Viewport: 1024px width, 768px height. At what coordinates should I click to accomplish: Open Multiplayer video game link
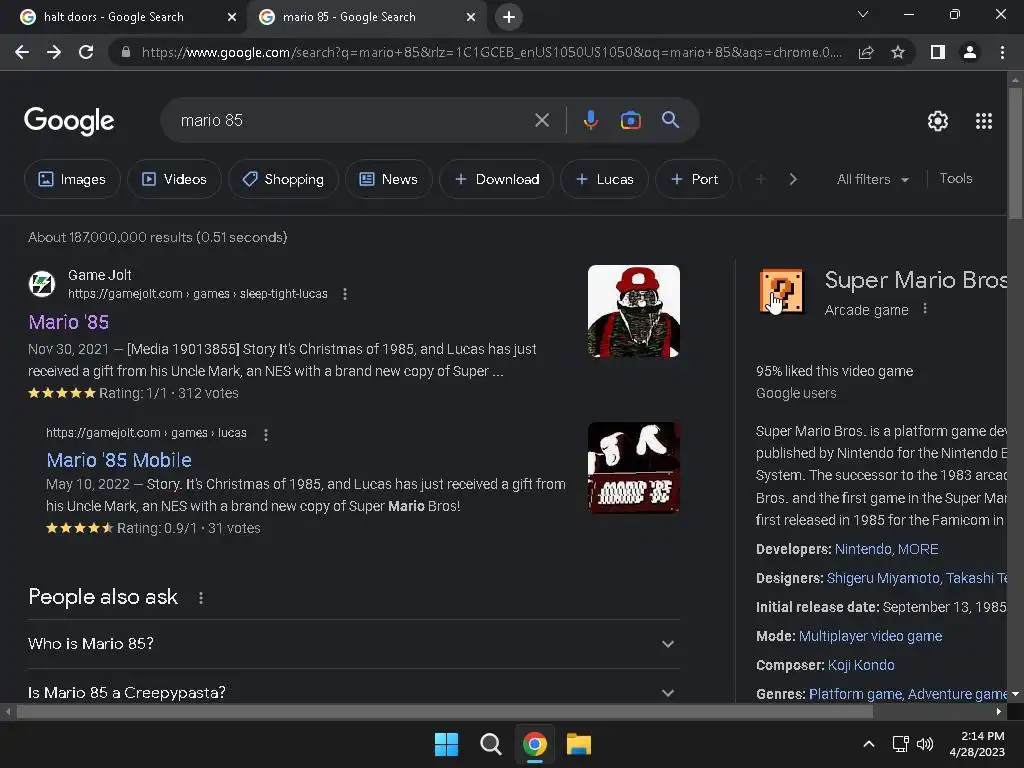pyautogui.click(x=870, y=636)
